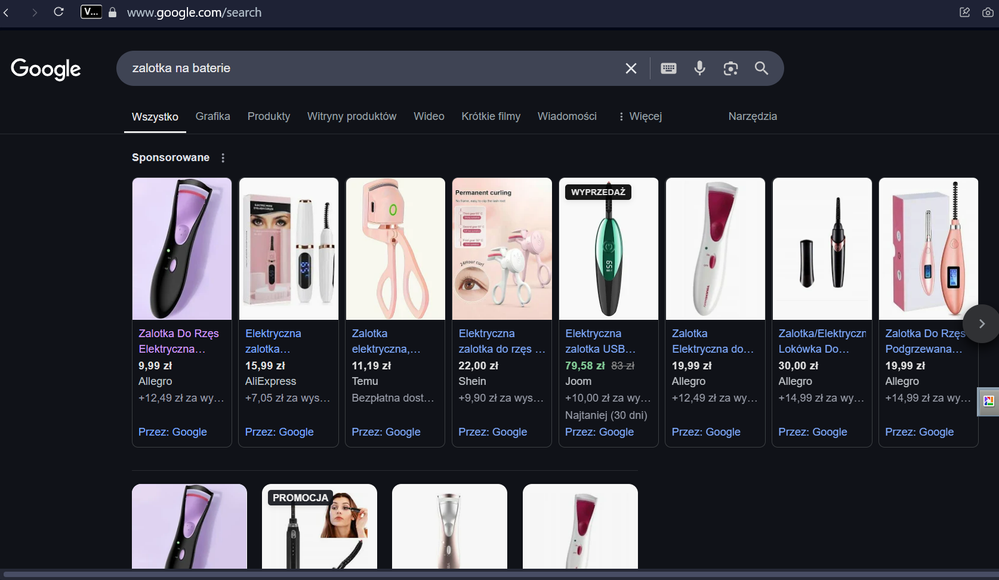Show next sponsored products with arrow
Screen dimensions: 999x580
(981, 324)
